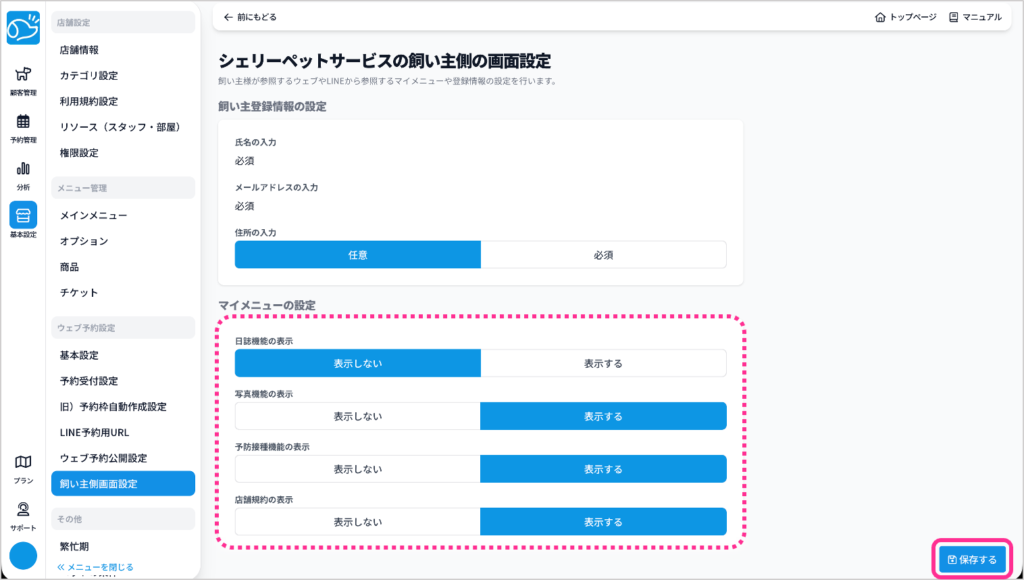Open 店舗情報 in the settings menu
Image resolution: width=1024 pixels, height=580 pixels.
[79, 49]
